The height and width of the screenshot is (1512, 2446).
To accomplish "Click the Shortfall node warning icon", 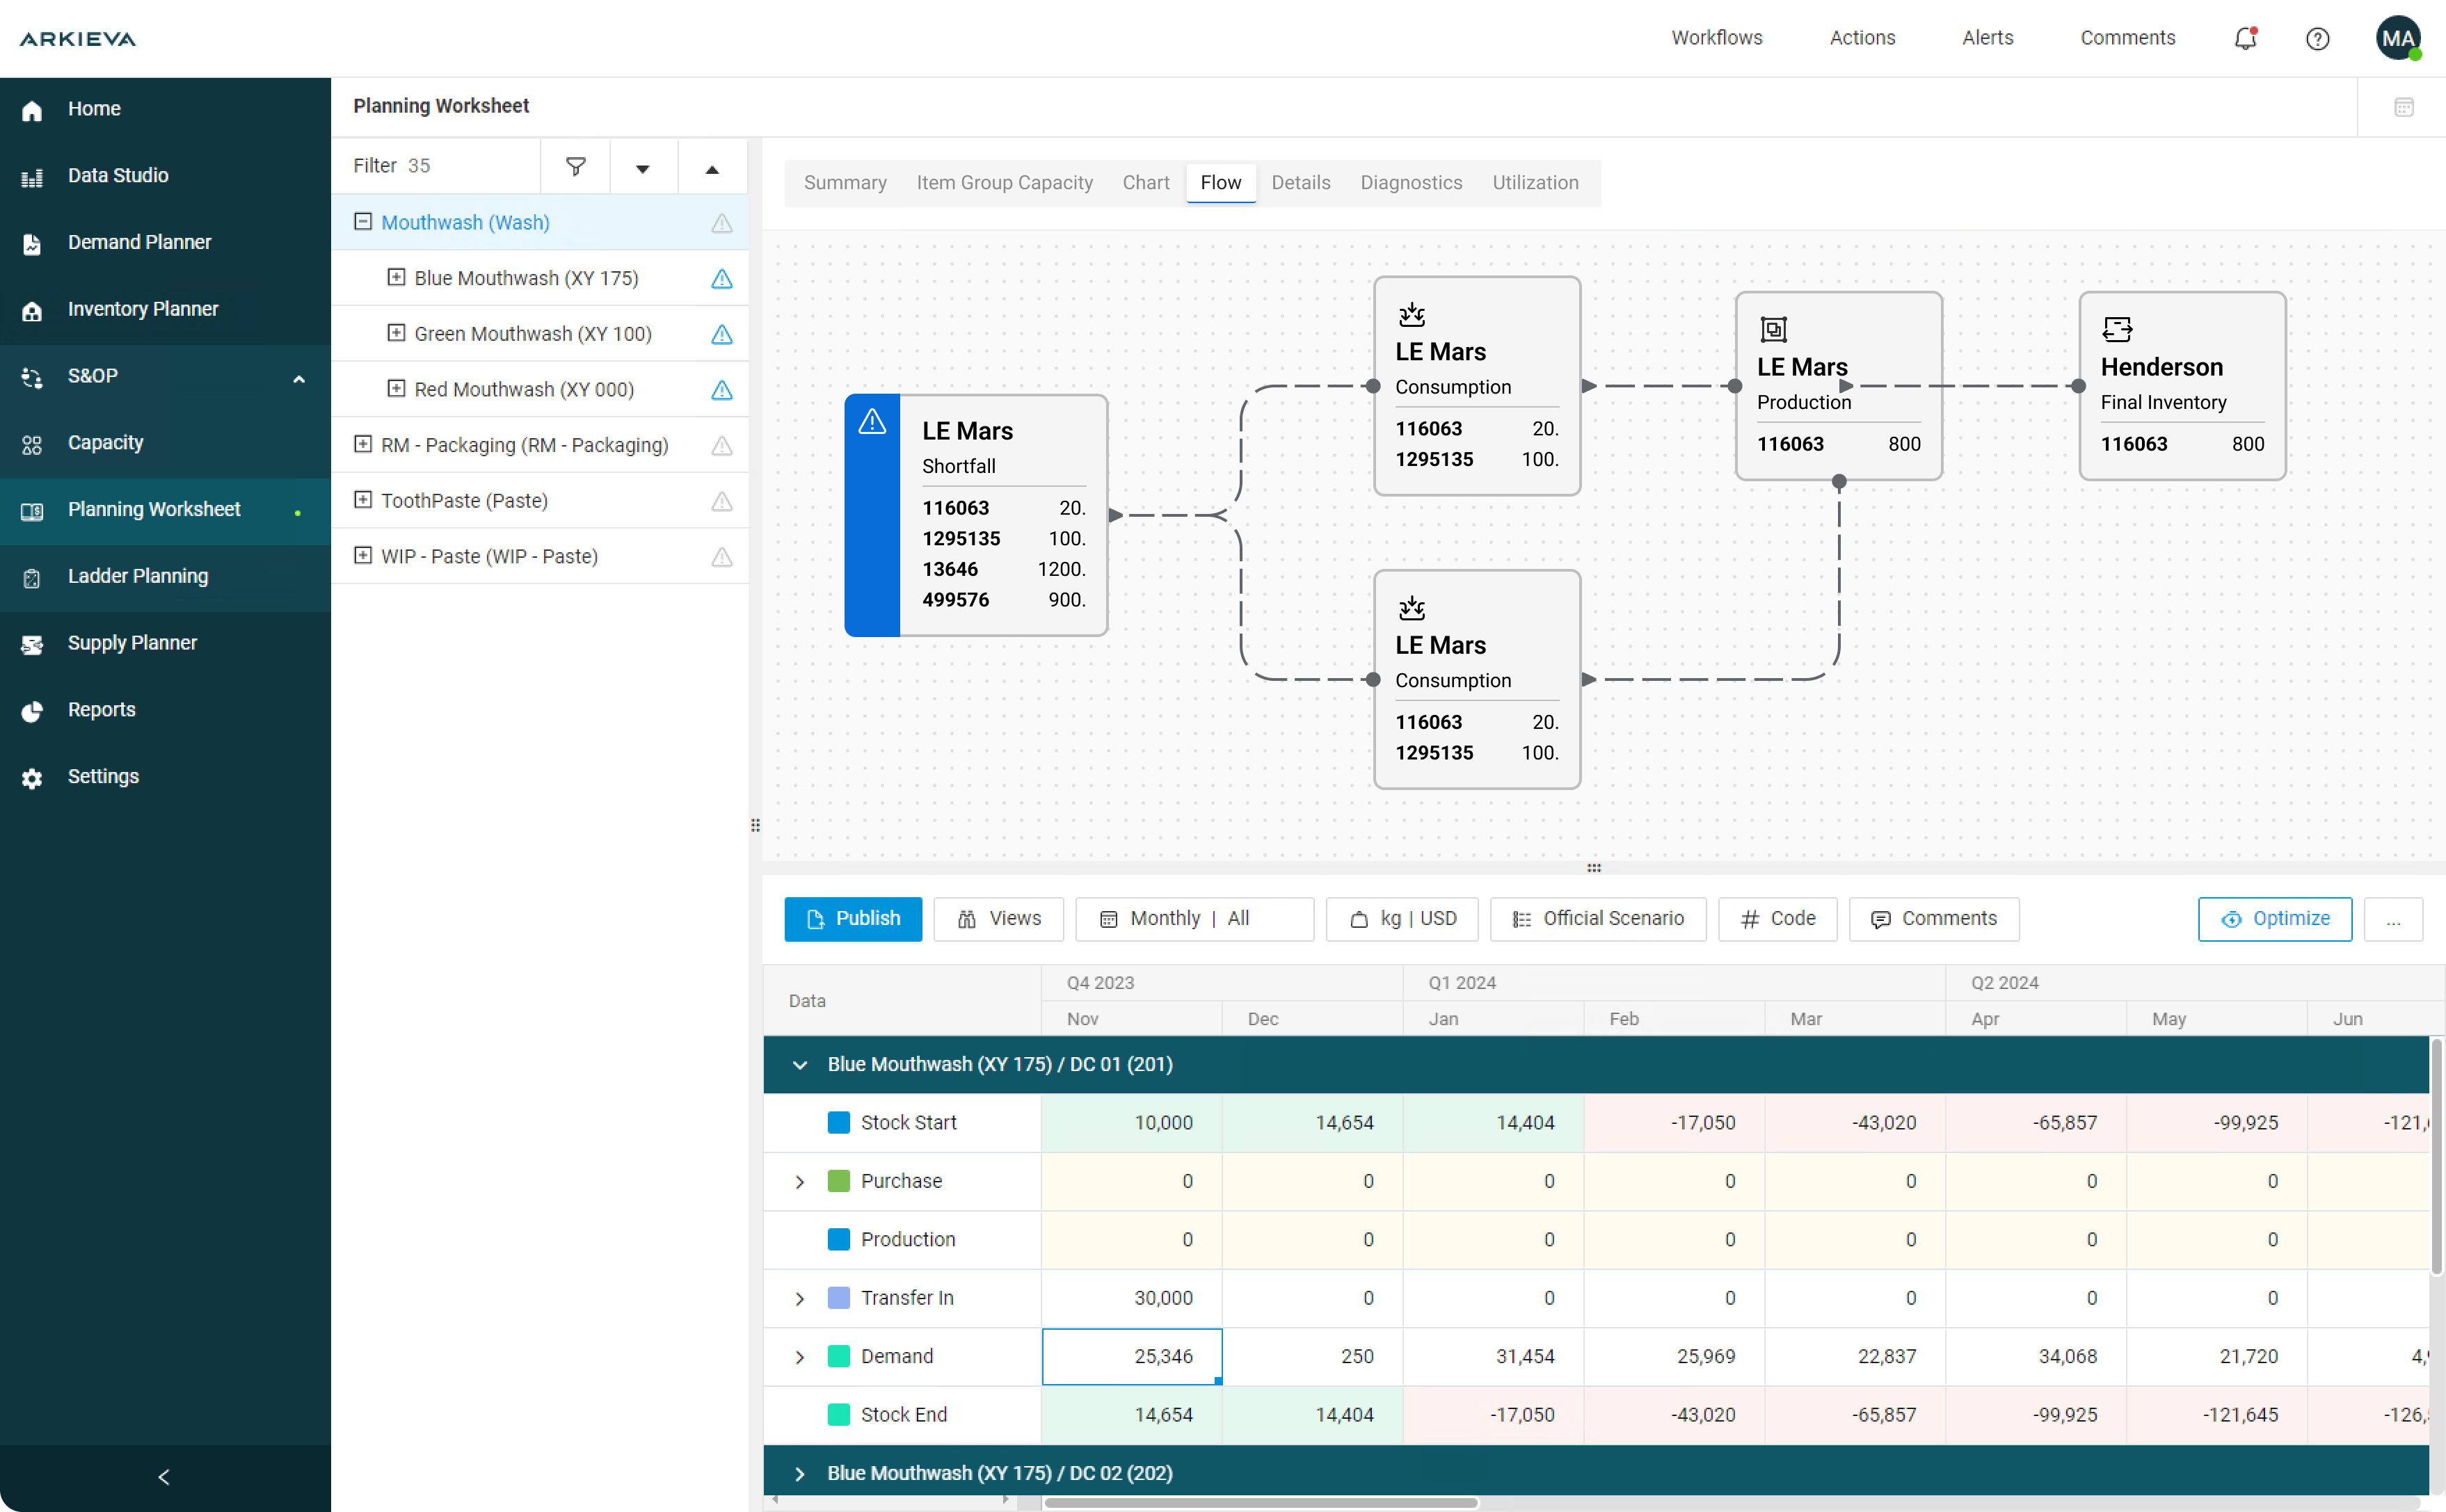I will pyautogui.click(x=872, y=422).
